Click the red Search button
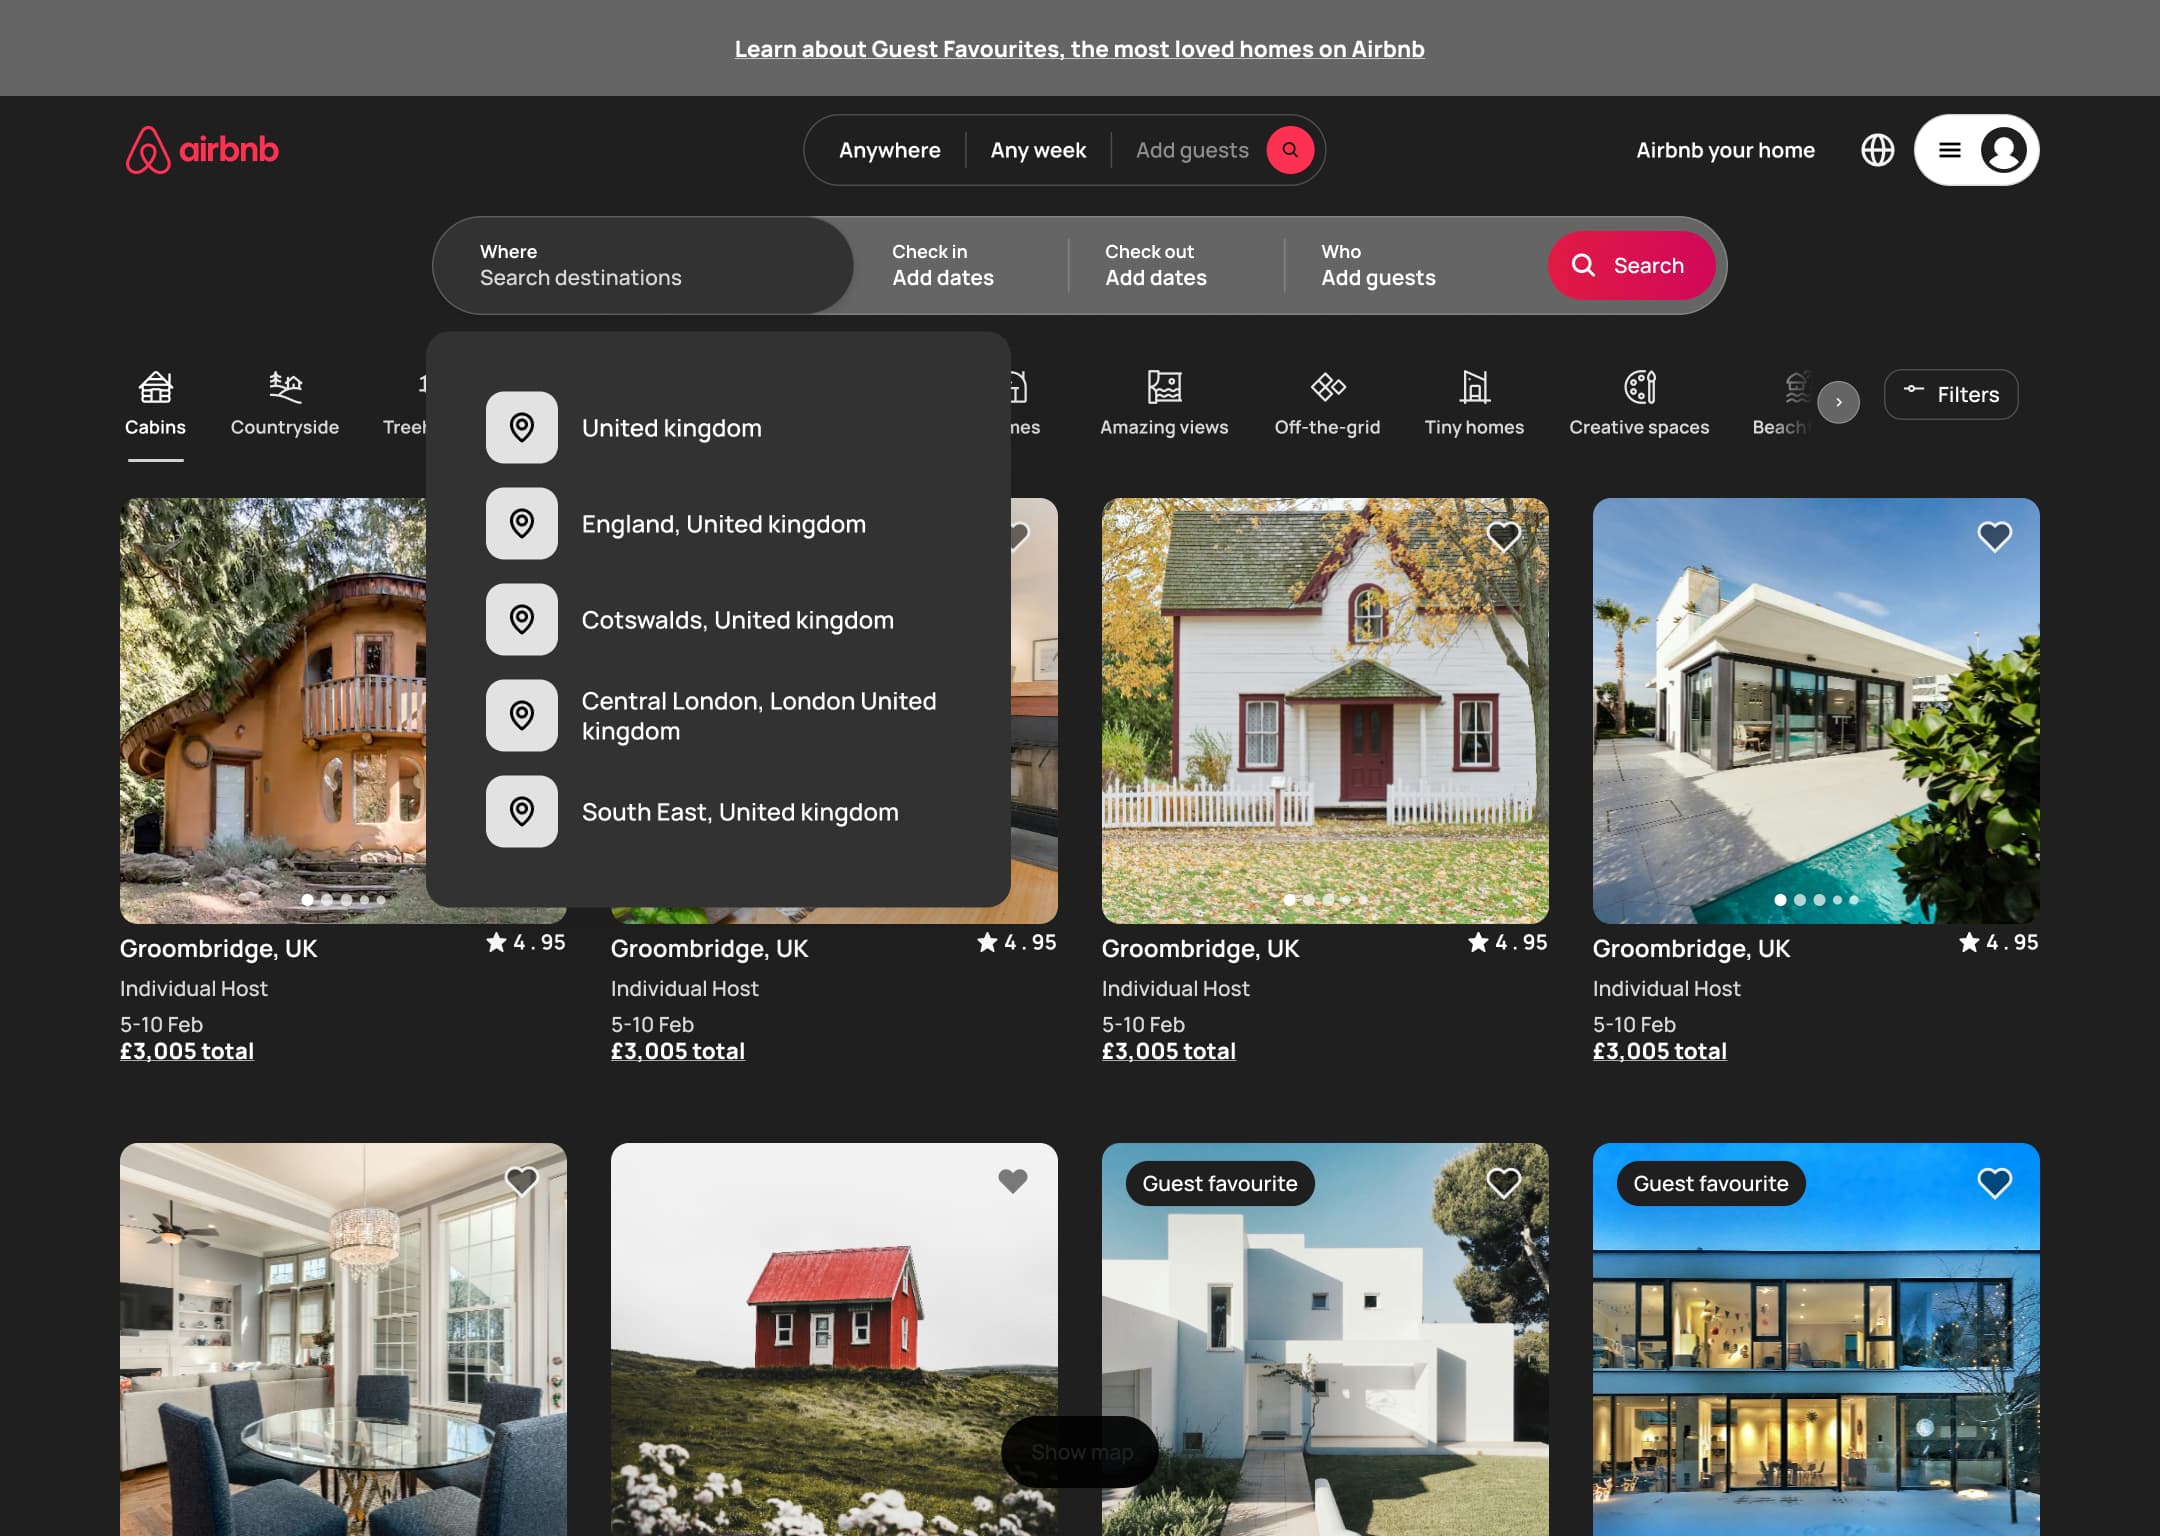 pyautogui.click(x=1631, y=265)
